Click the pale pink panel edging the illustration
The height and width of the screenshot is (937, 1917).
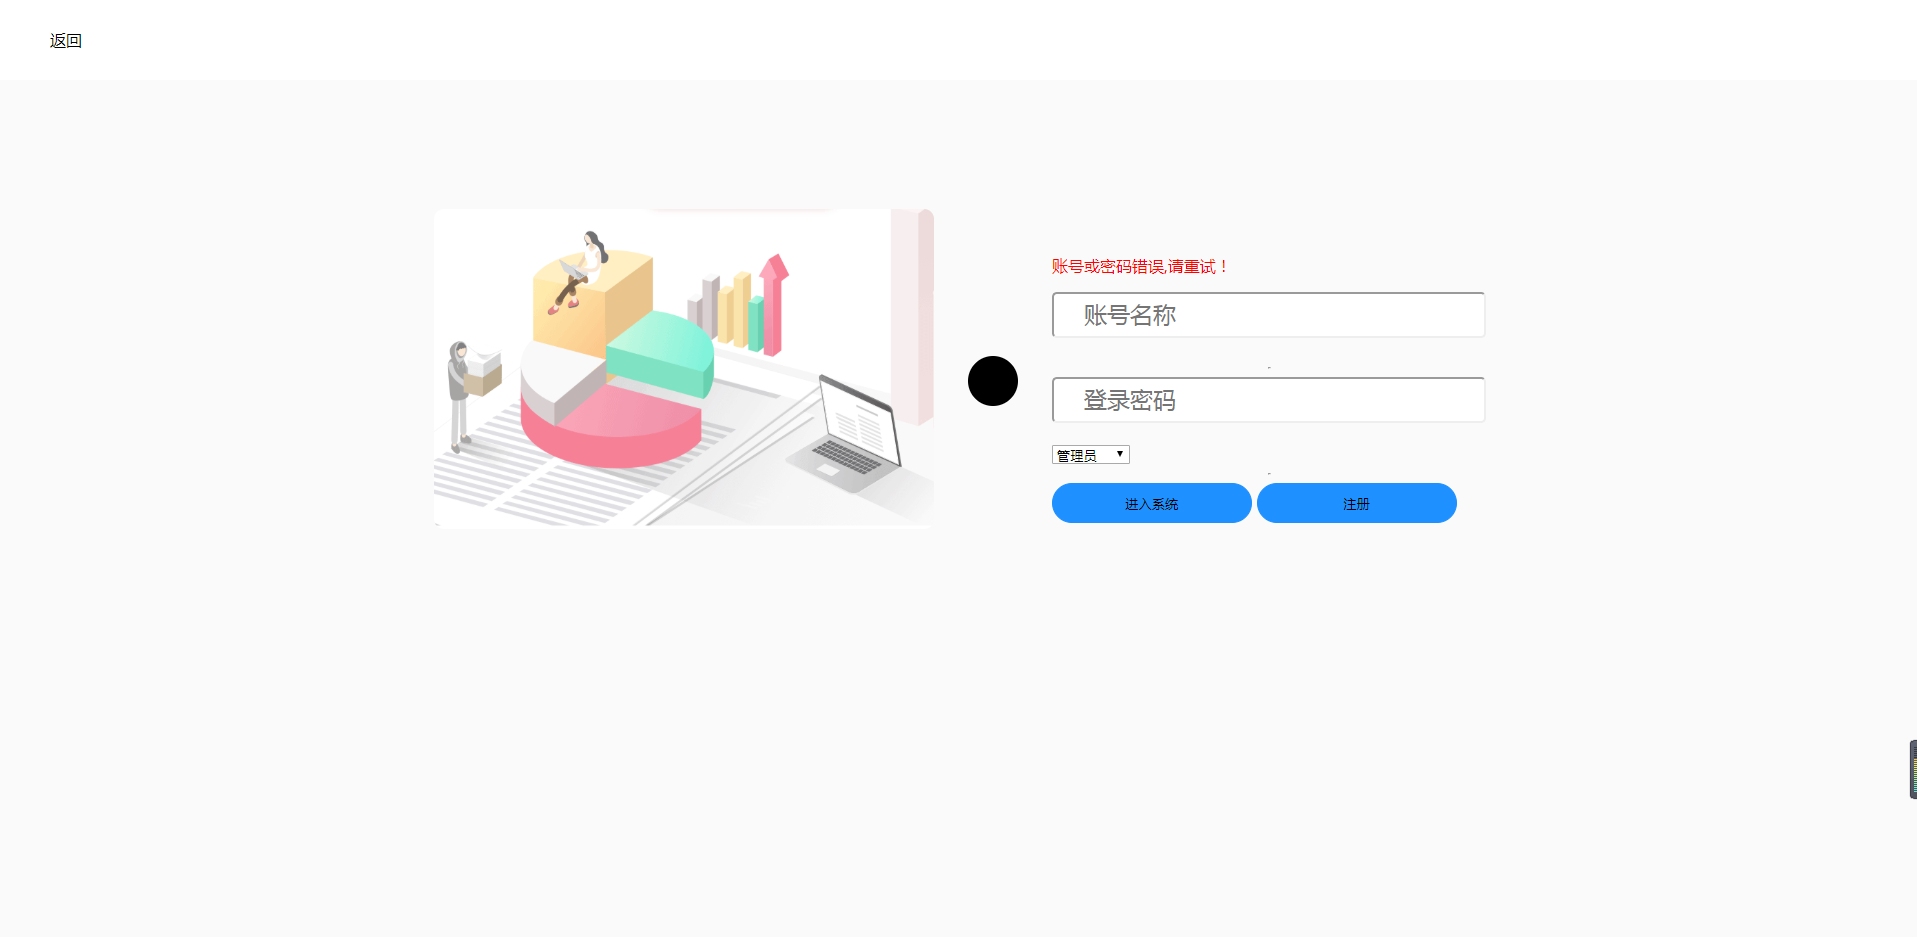tap(912, 316)
